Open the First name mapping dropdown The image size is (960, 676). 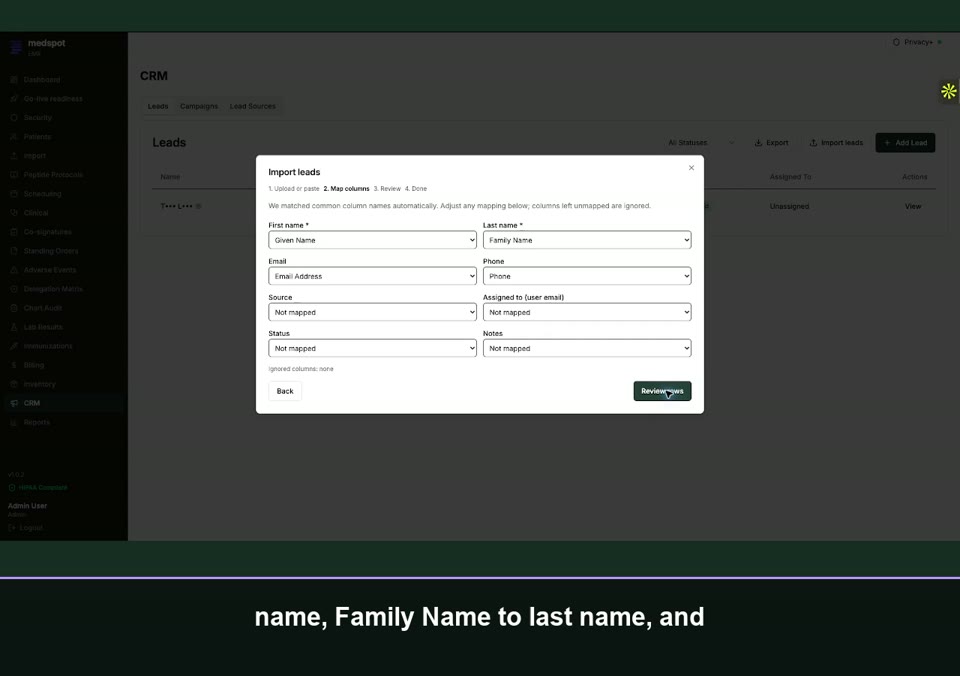pyautogui.click(x=372, y=240)
